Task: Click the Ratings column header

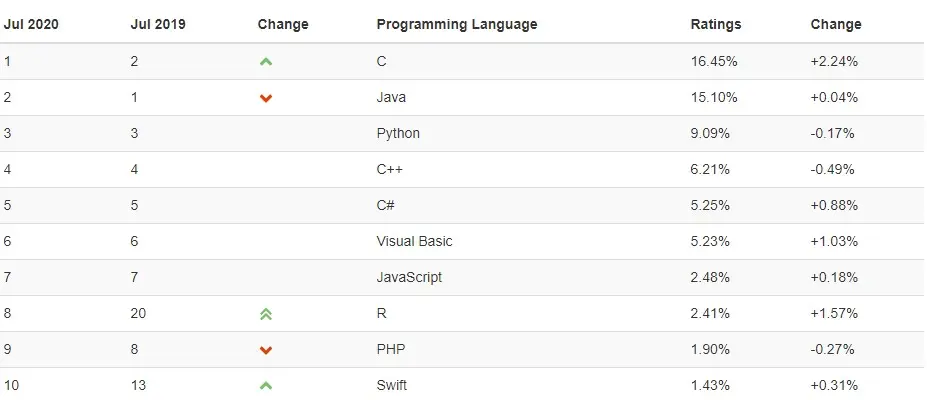Action: coord(716,24)
